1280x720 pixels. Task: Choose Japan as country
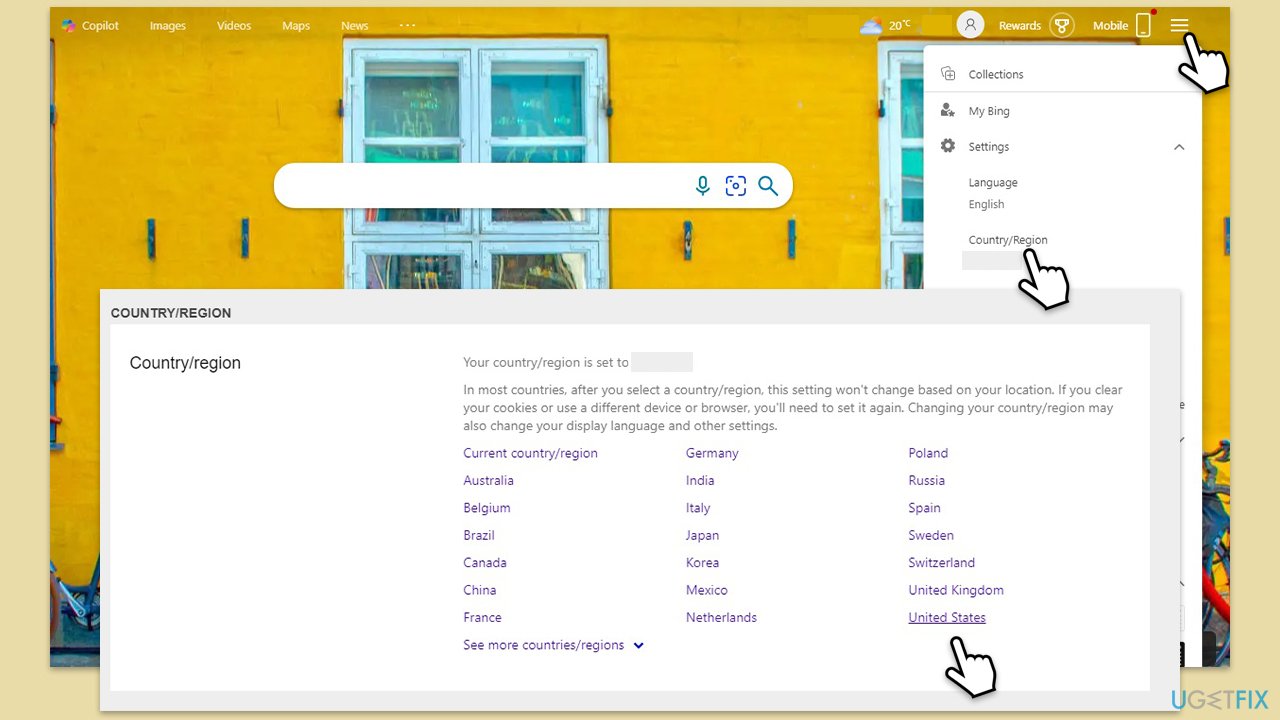(x=702, y=535)
